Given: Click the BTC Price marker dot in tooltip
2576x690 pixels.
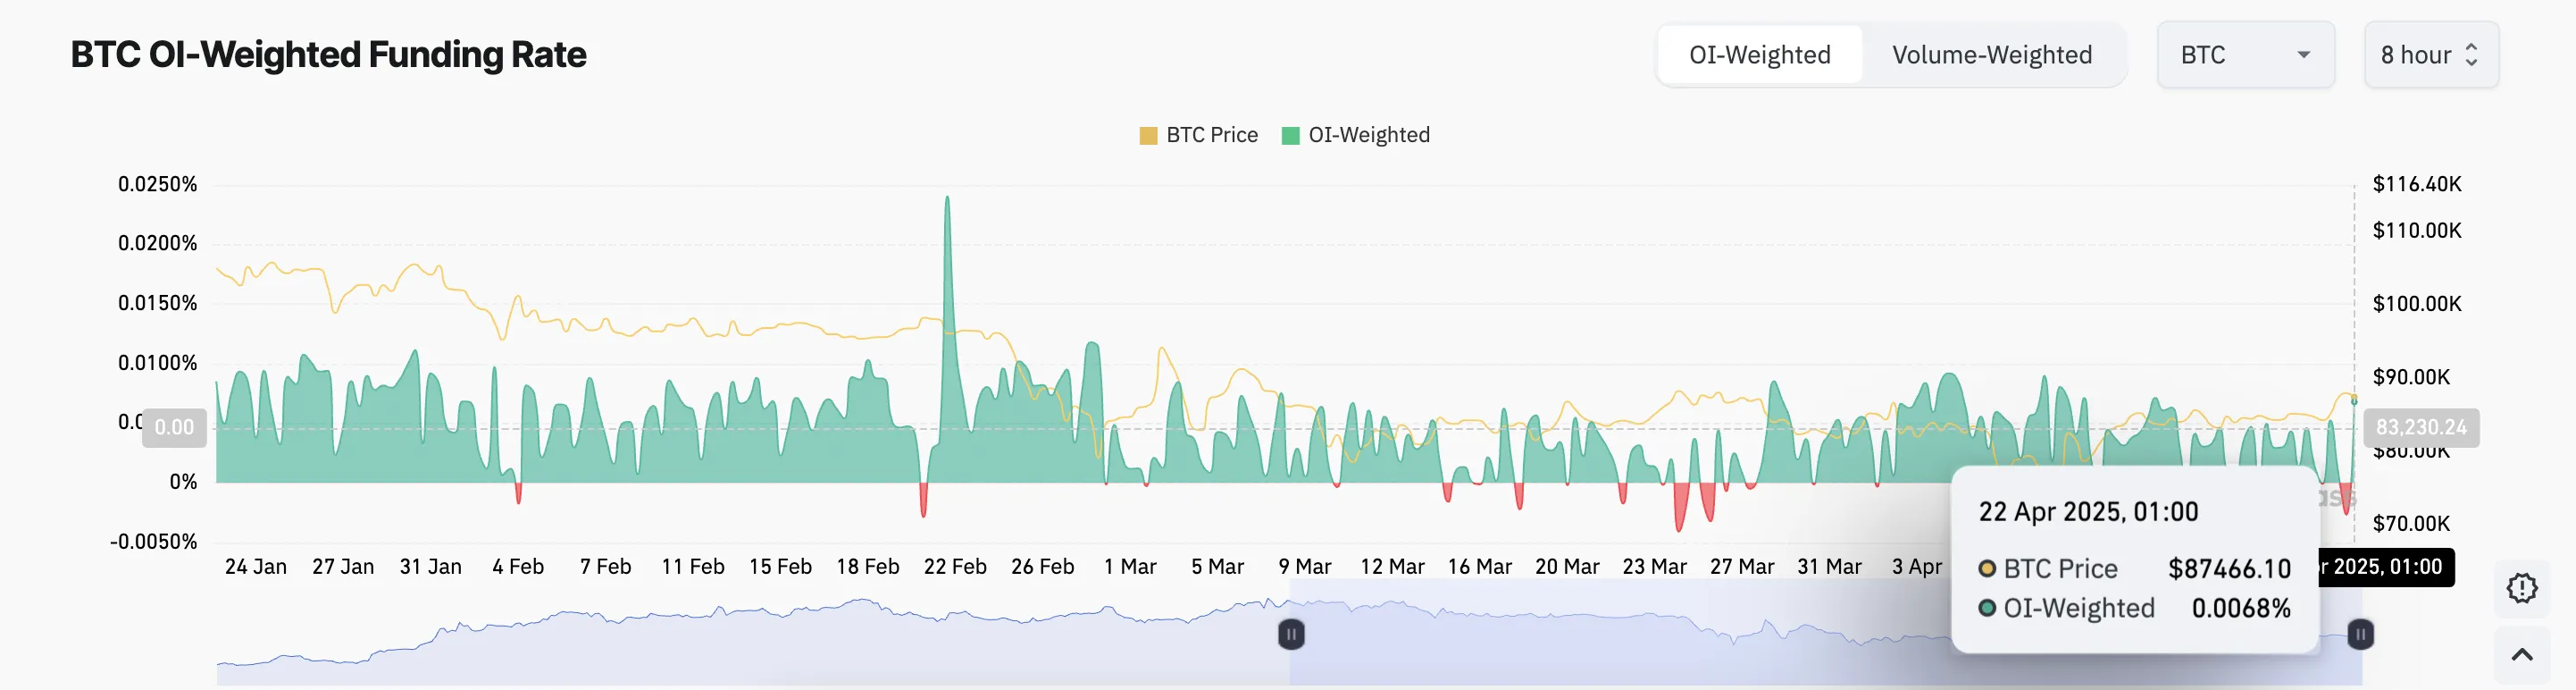Looking at the screenshot, I should pyautogui.click(x=1987, y=569).
